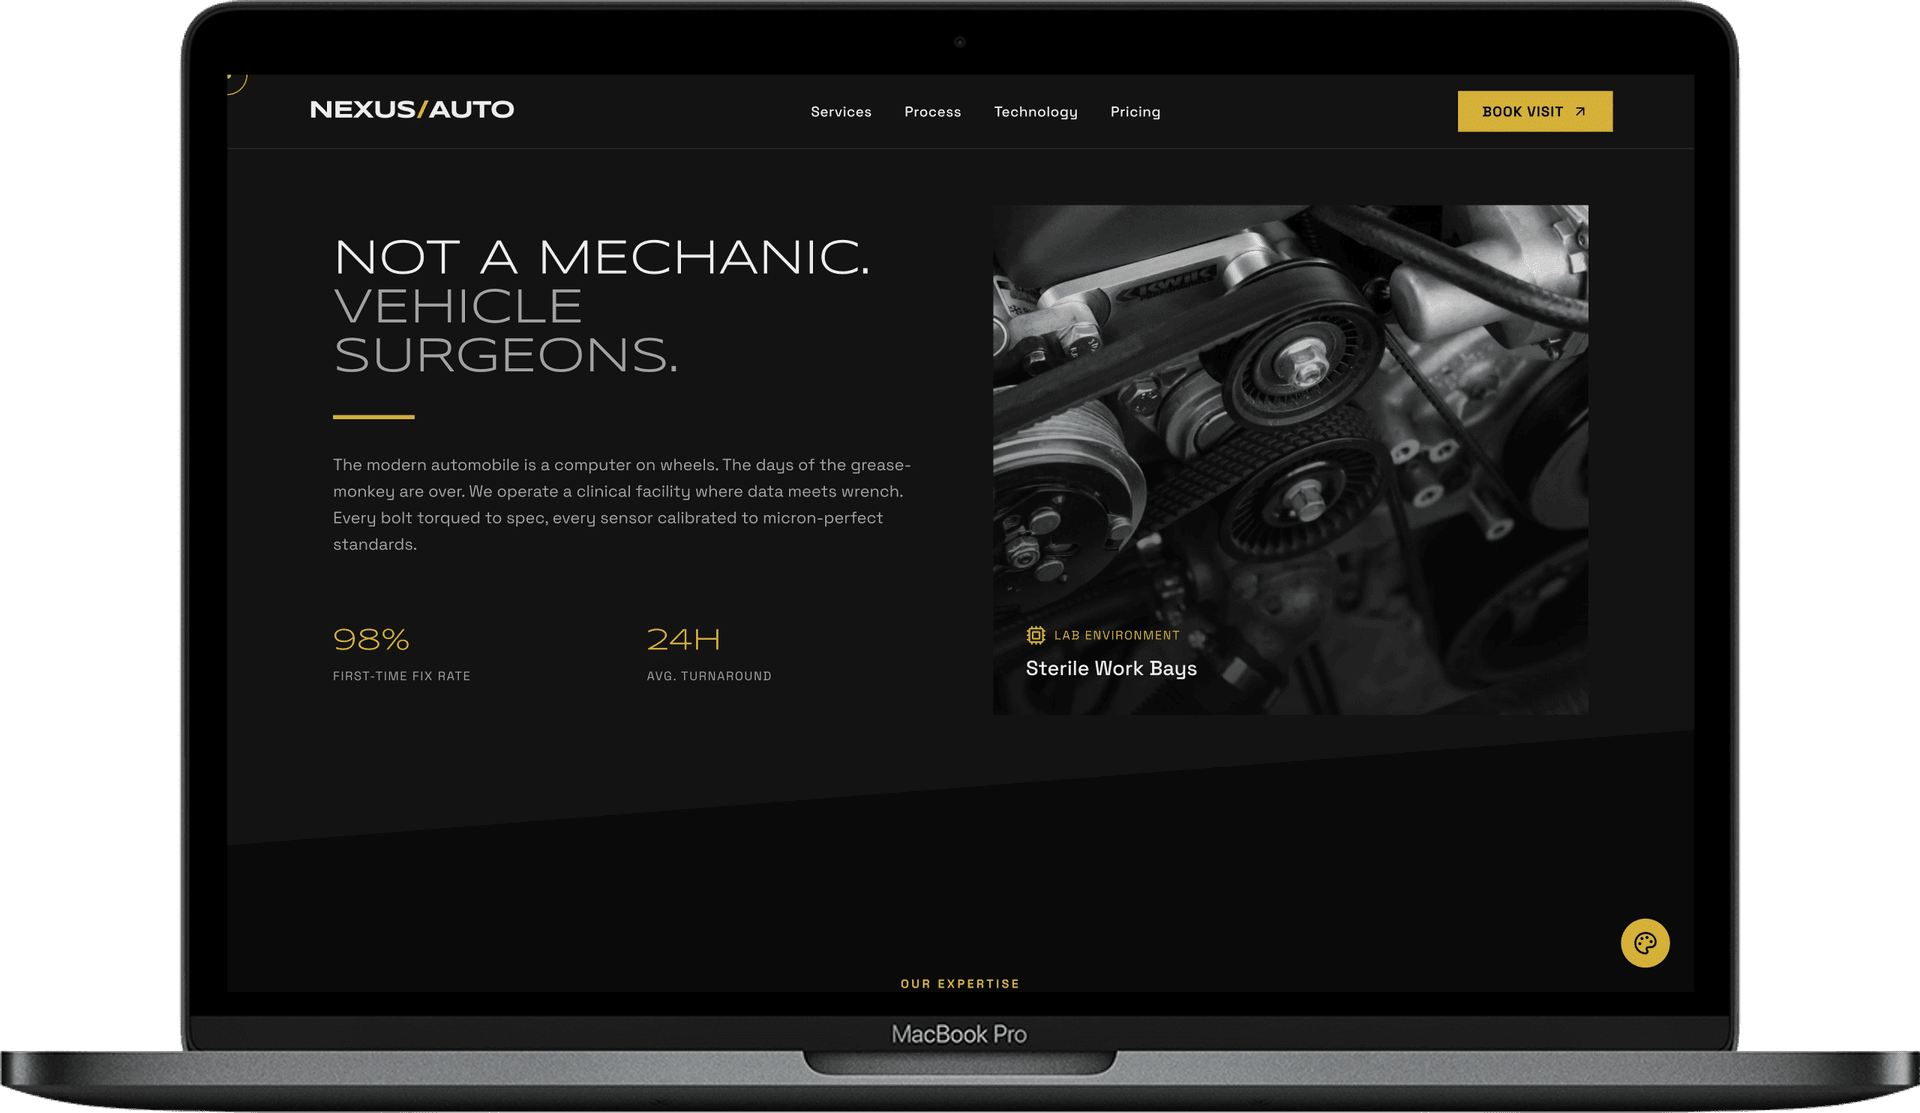The height and width of the screenshot is (1113, 1920).
Task: Click the NEXUS/AUTO logo
Action: tap(412, 110)
